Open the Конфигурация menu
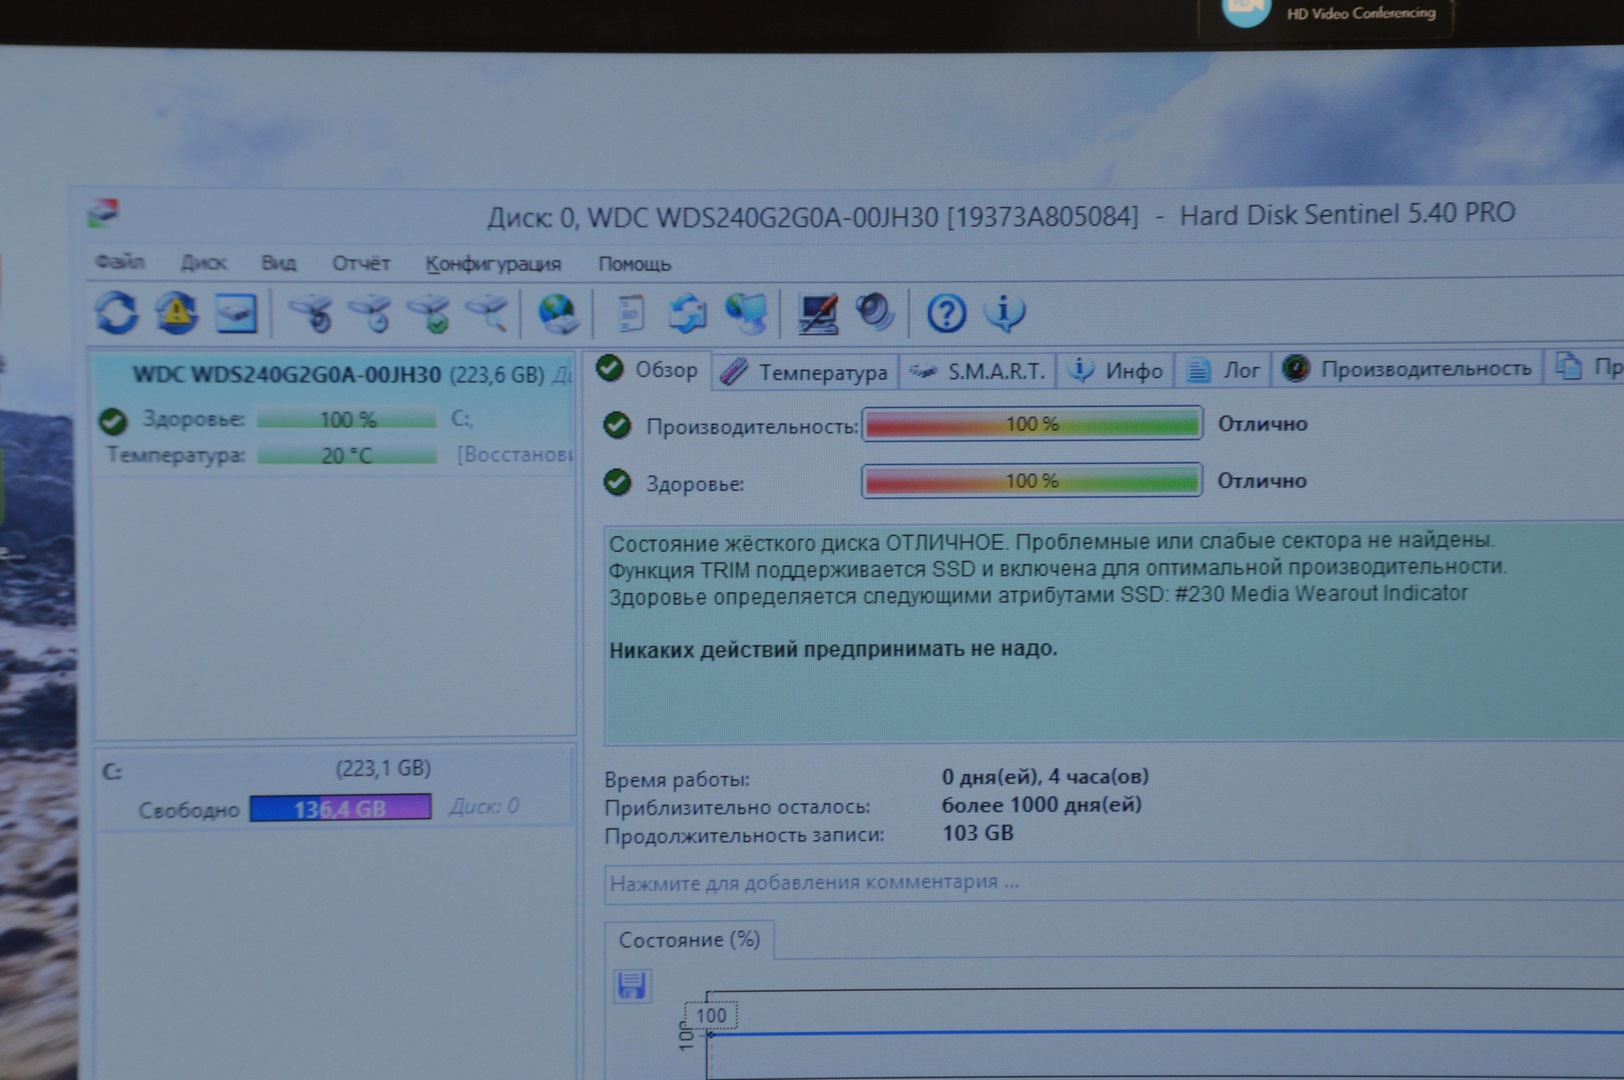 click(493, 264)
